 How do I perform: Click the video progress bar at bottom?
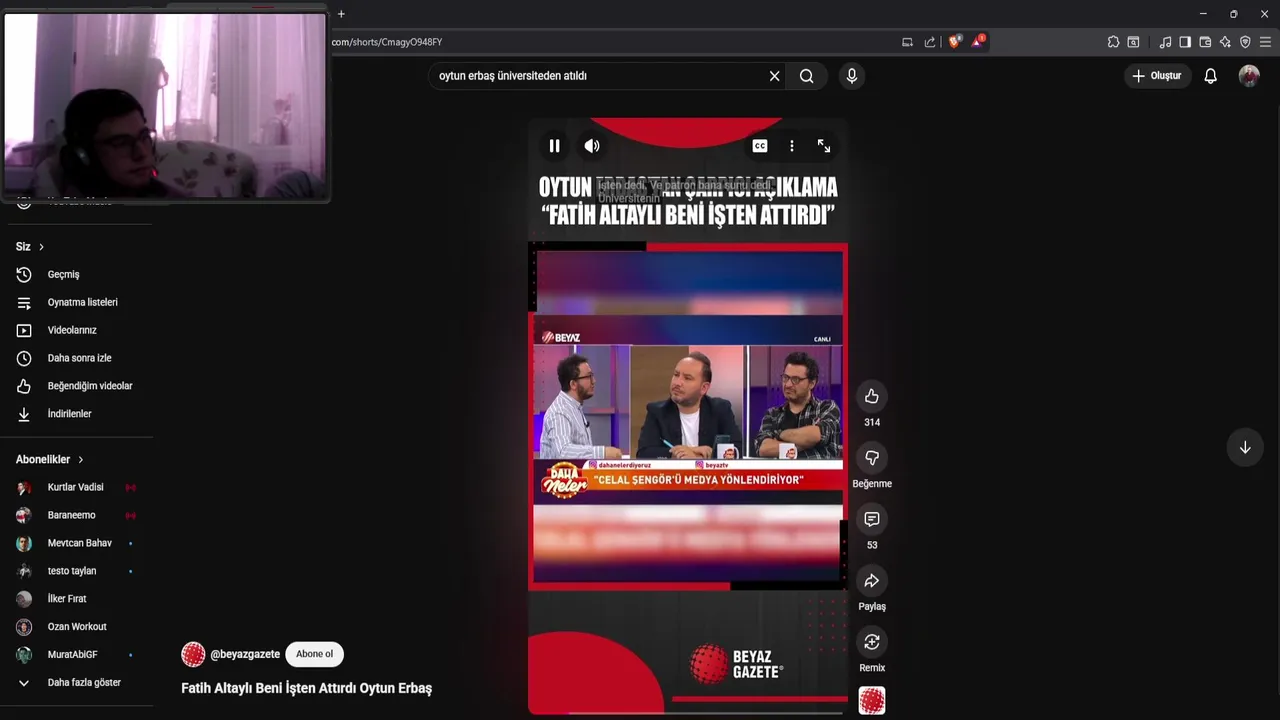(x=688, y=713)
